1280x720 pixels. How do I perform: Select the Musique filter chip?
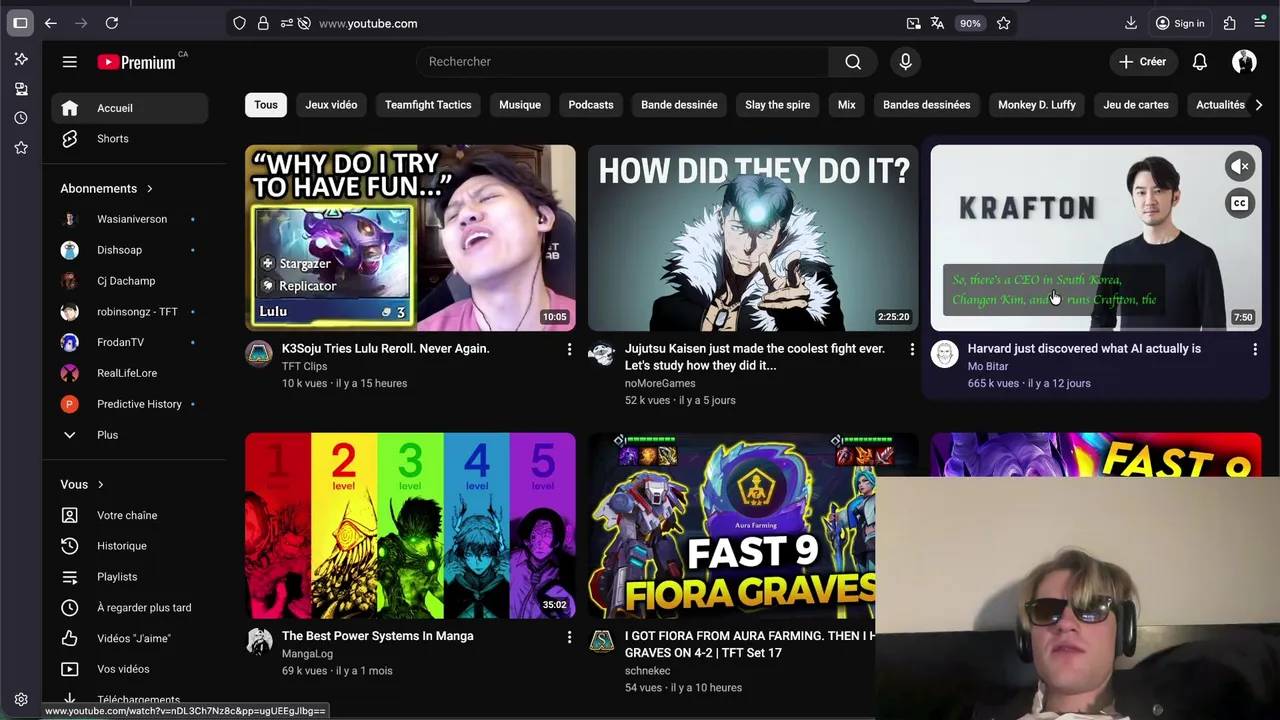520,105
